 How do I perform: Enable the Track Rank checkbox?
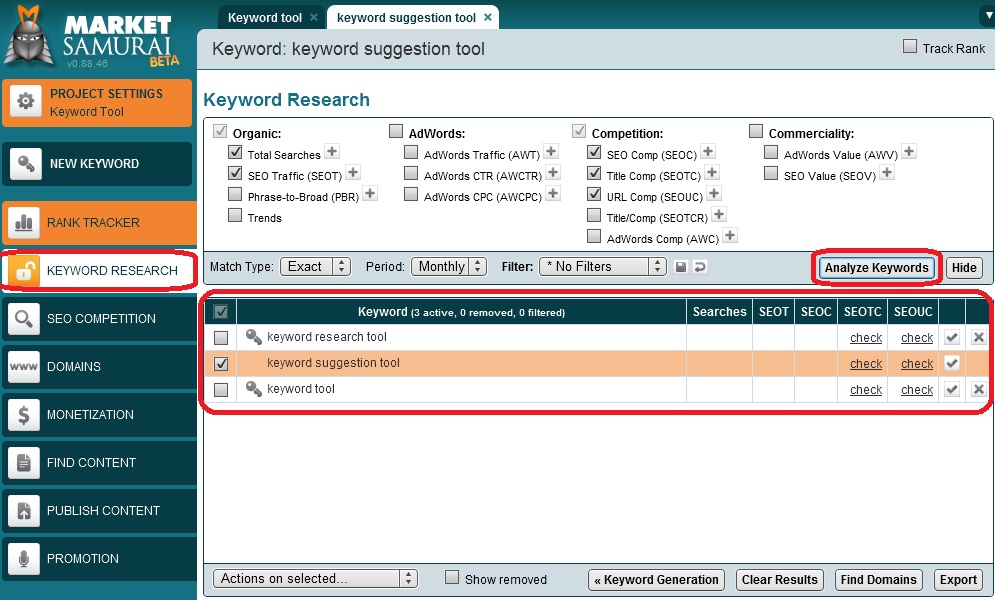(910, 46)
